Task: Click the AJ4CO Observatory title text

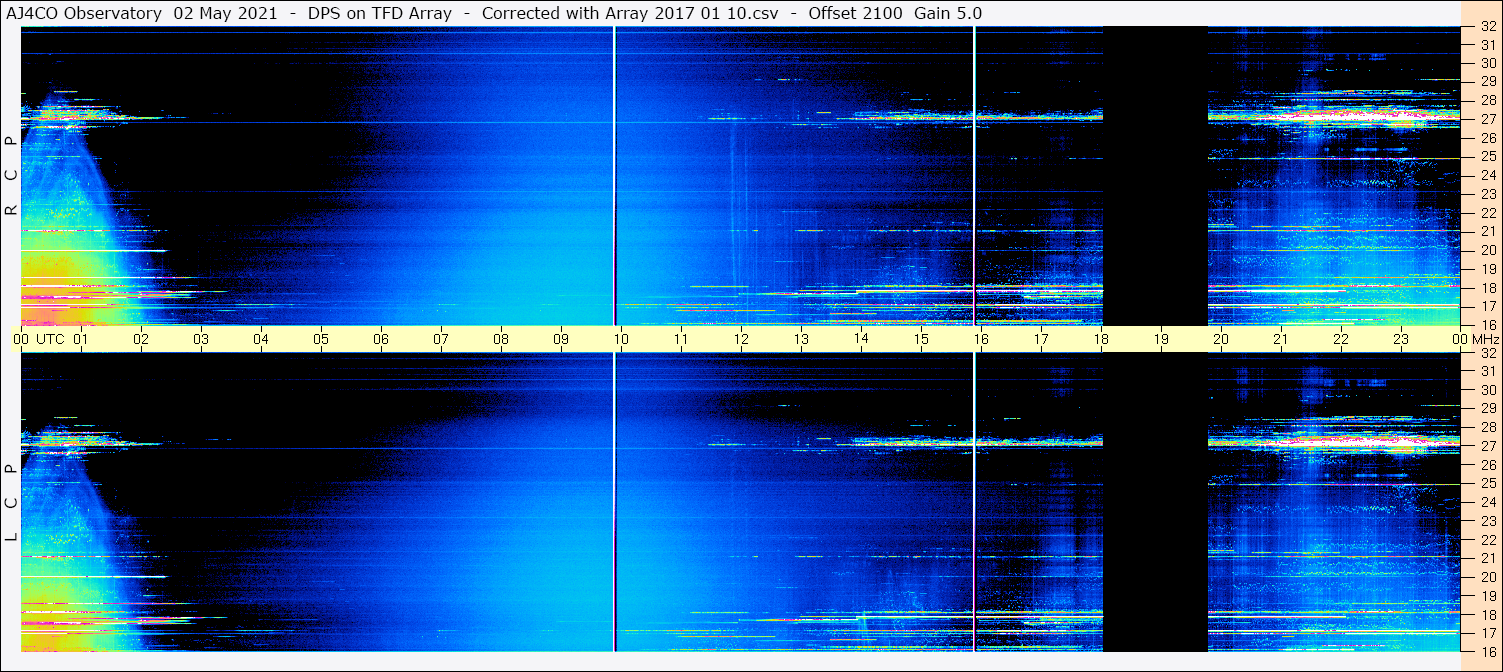Action: [86, 13]
